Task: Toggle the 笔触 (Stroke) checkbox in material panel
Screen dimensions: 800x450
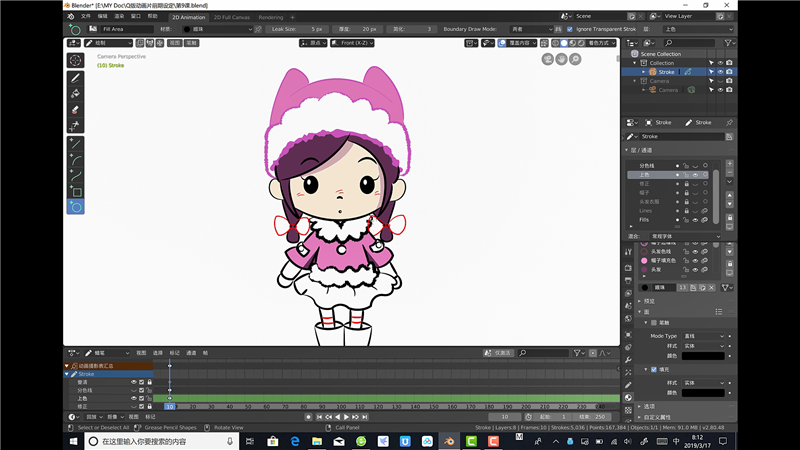Action: tap(654, 322)
